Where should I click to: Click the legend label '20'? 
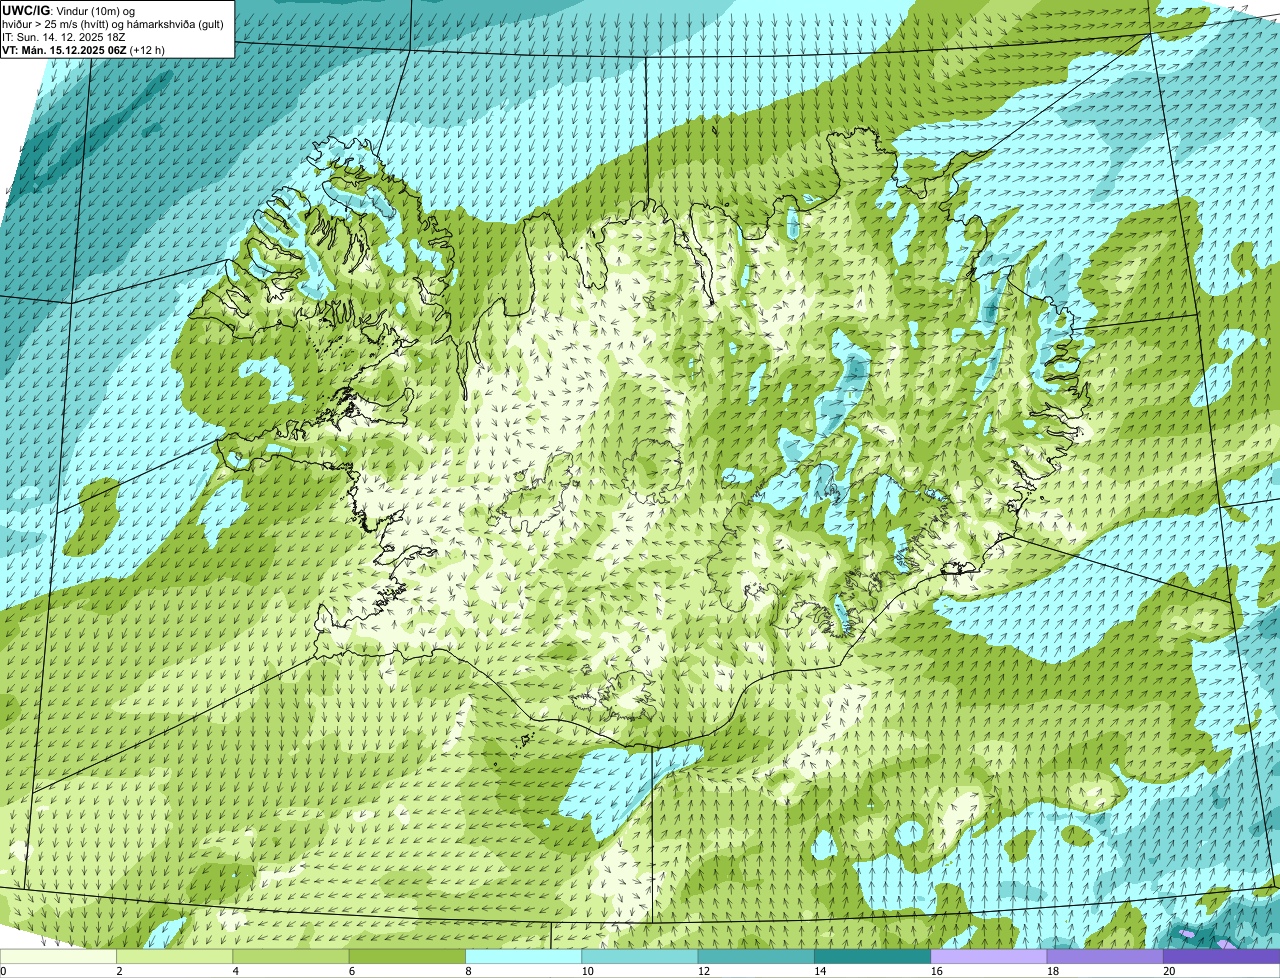pos(1169,971)
